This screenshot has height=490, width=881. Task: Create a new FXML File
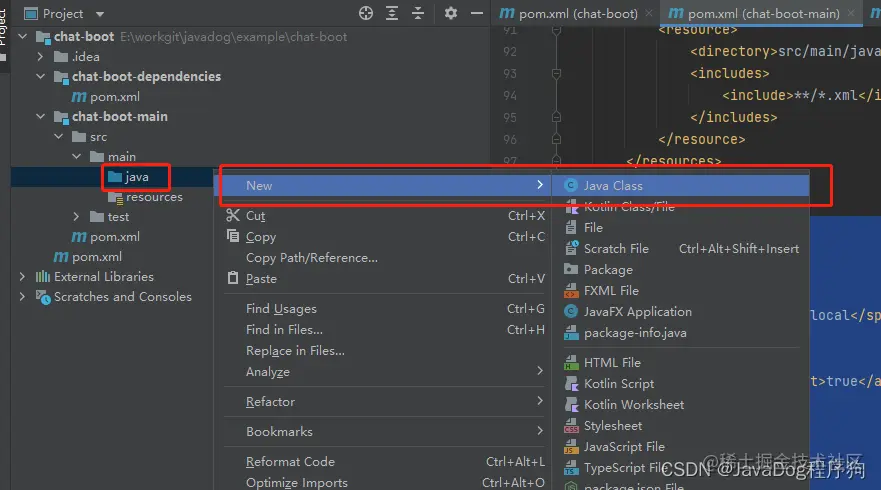[681, 291]
